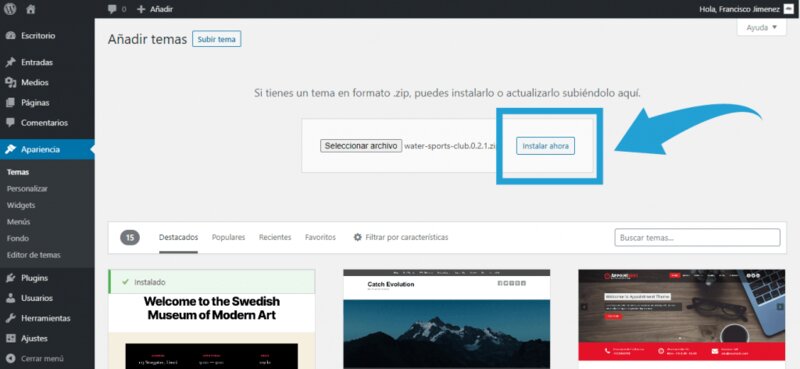Open the Catch Evolution theme thumbnail
This screenshot has height=369, width=800.
coord(446,319)
